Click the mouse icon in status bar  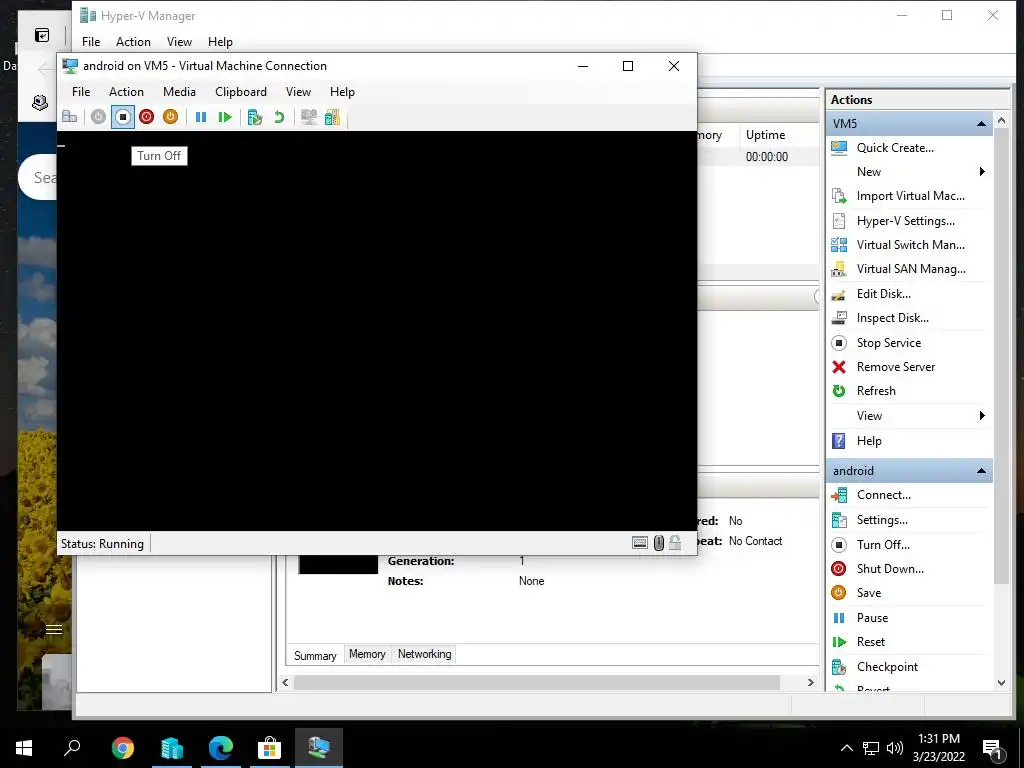click(659, 543)
